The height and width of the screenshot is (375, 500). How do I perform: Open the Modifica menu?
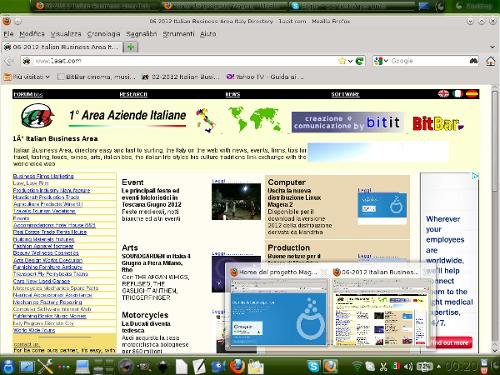tap(32, 34)
